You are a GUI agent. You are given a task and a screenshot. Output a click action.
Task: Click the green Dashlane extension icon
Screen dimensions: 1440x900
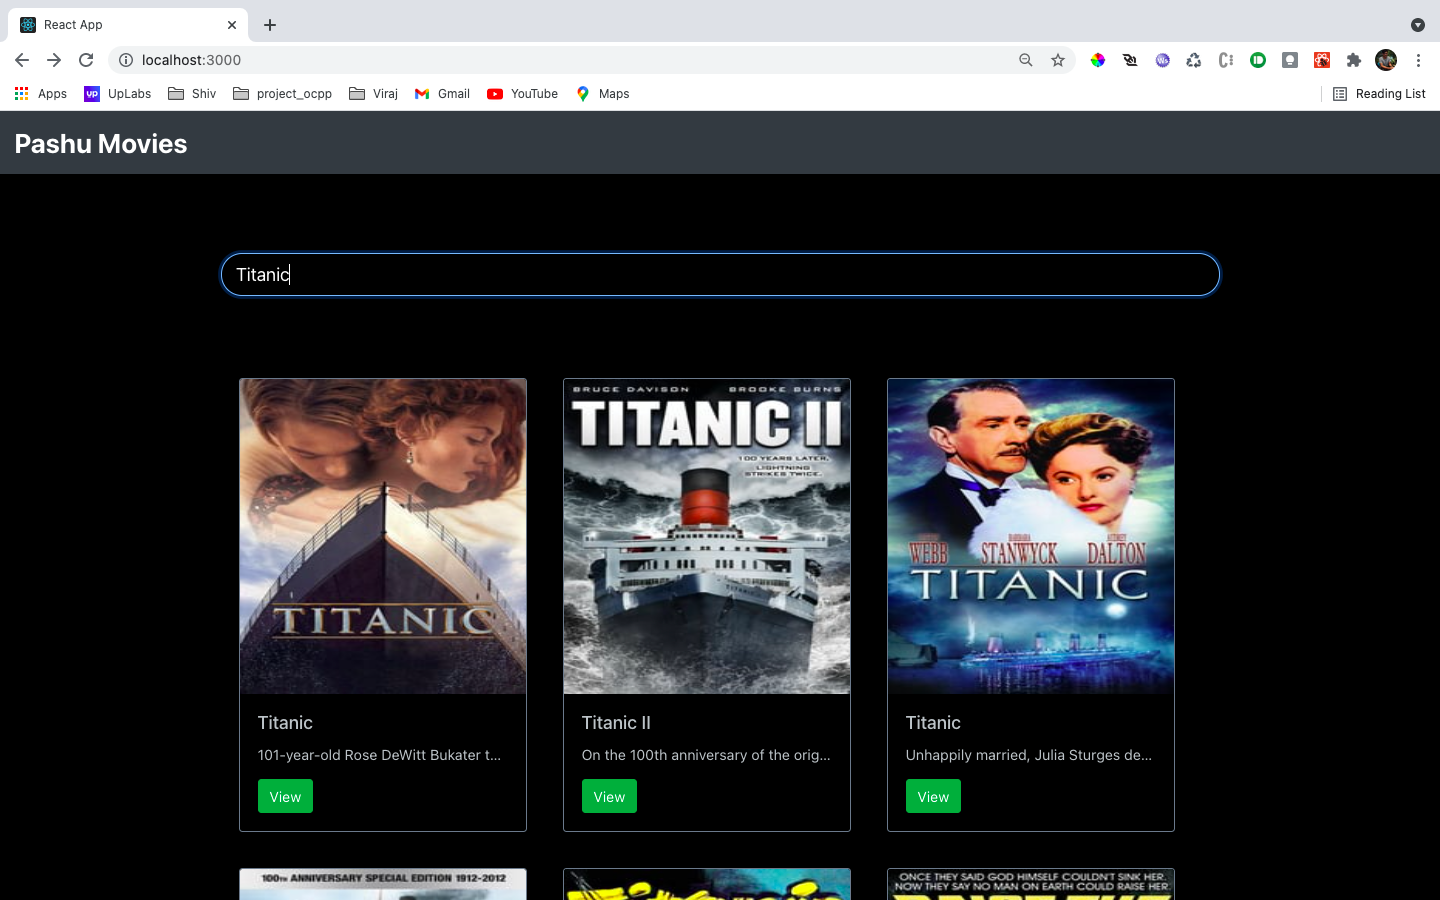(x=1258, y=60)
